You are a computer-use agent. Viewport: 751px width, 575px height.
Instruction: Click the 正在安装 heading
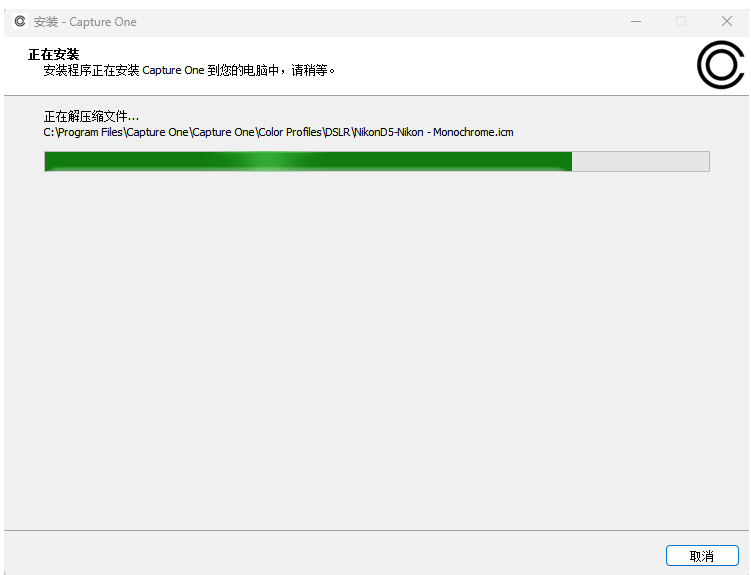(x=54, y=54)
